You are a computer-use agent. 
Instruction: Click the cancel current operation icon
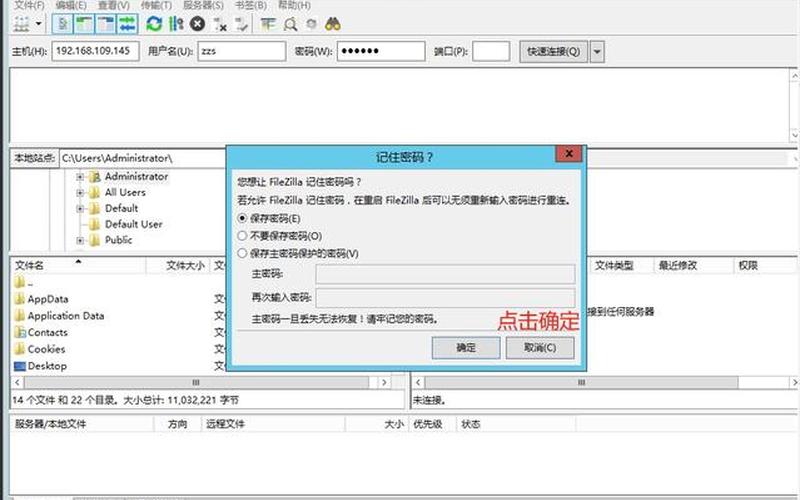point(197,23)
